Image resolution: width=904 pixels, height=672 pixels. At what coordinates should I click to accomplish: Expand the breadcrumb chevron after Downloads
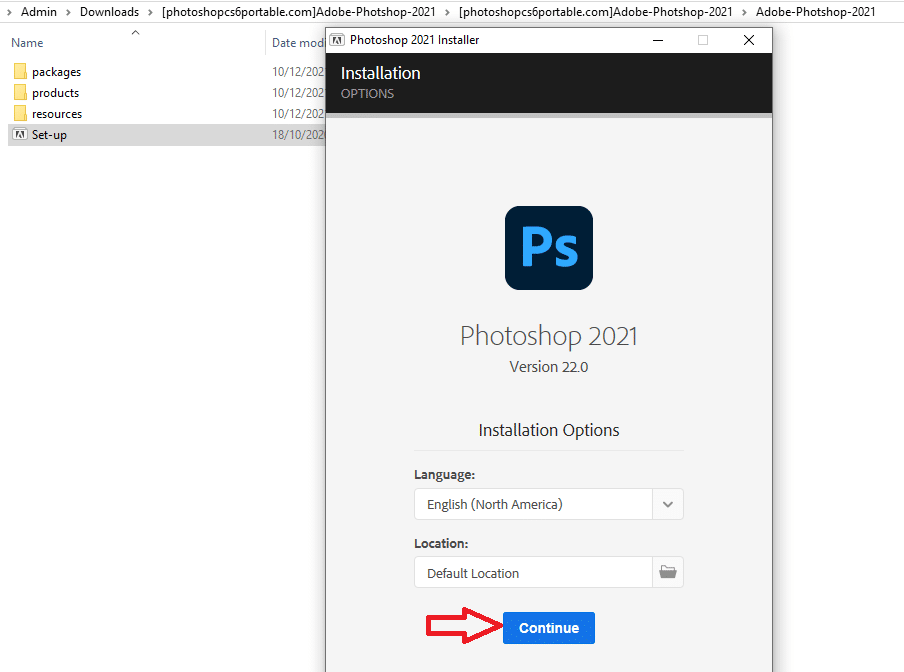point(150,12)
